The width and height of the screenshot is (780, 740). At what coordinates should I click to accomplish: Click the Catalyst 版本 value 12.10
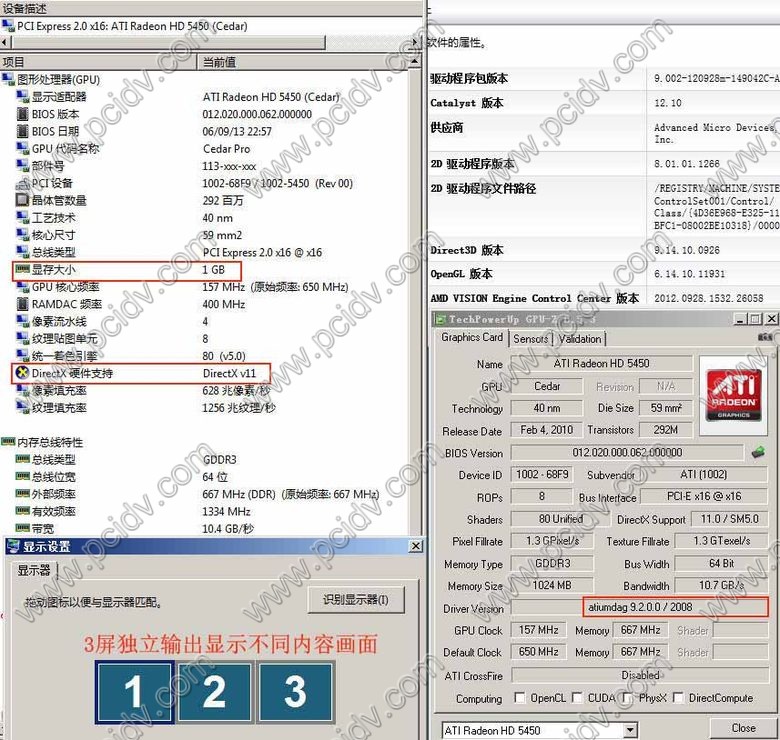[668, 103]
